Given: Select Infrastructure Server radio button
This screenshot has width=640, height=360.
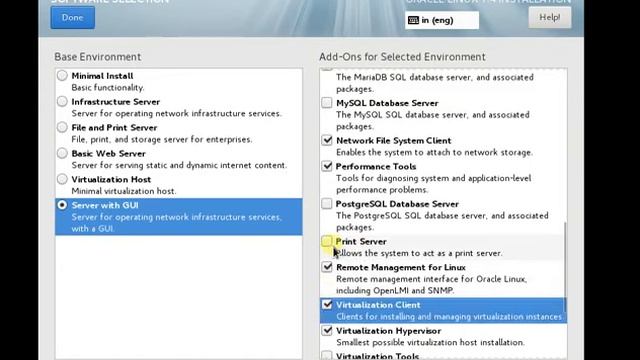Looking at the screenshot, I should tap(62, 101).
